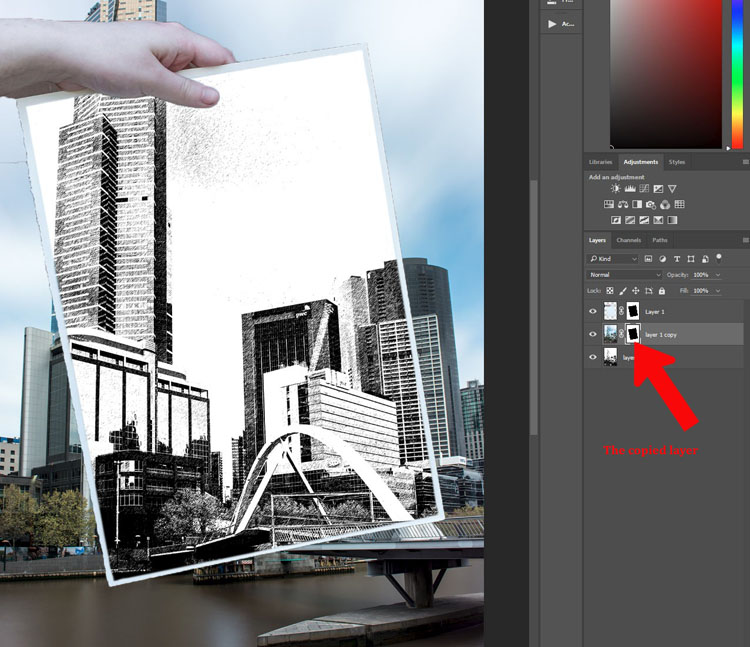Add a Black & White adjustment
Screen dimensions: 750x647
tap(637, 204)
